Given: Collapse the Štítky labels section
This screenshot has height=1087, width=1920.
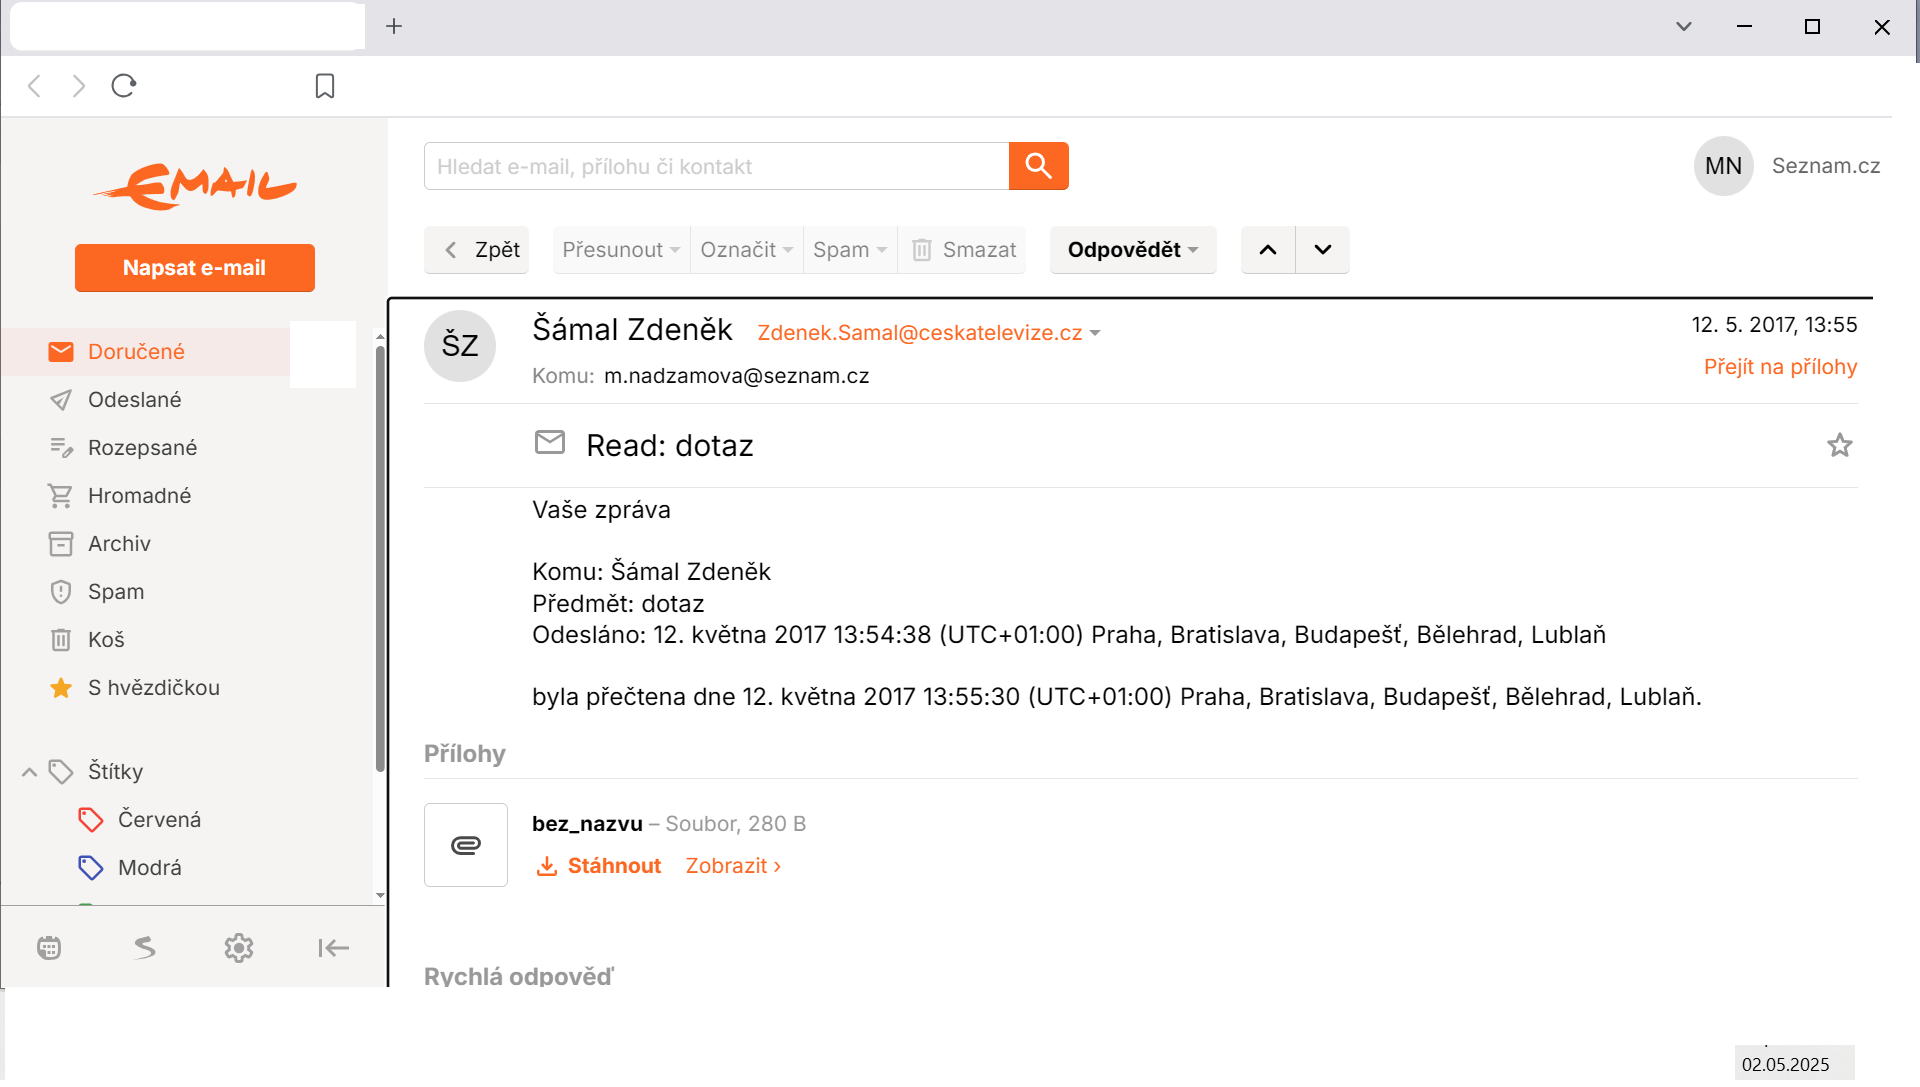Looking at the screenshot, I should 29,772.
